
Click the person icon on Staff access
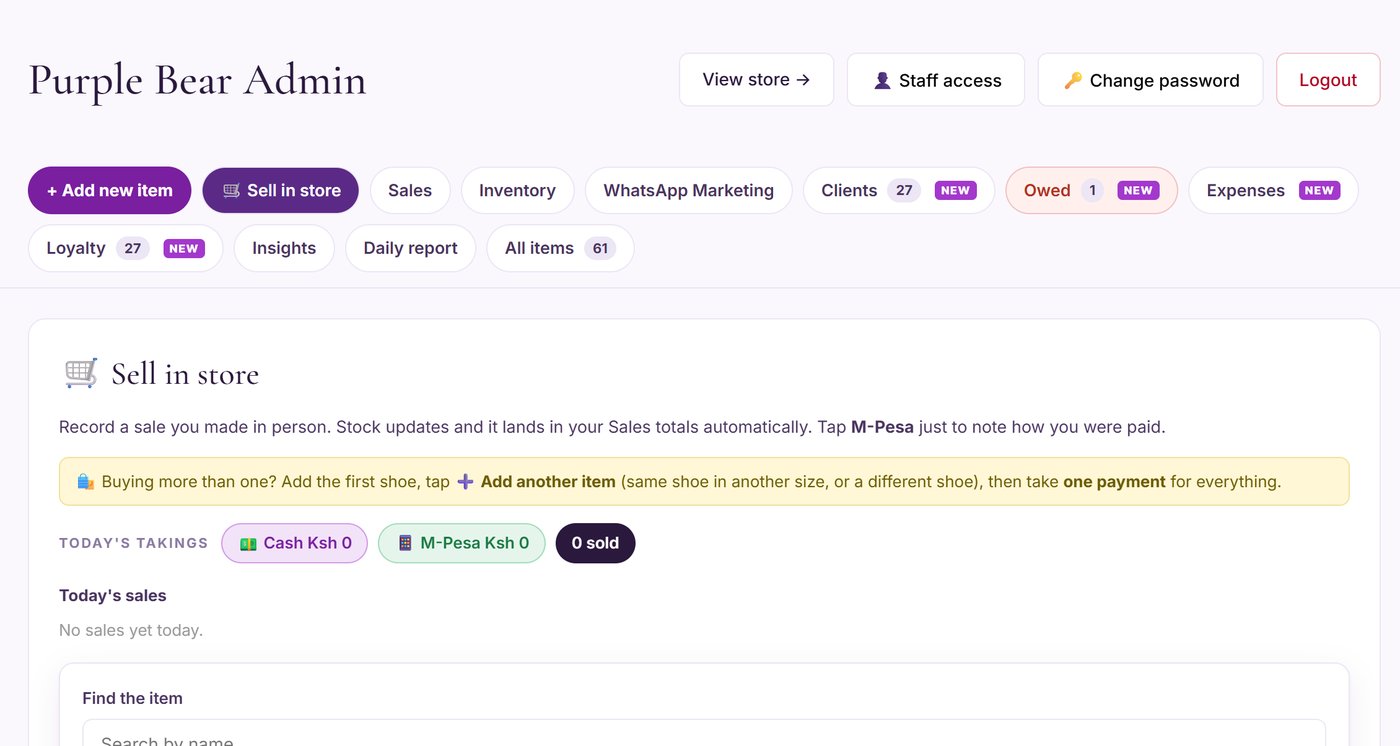click(882, 81)
